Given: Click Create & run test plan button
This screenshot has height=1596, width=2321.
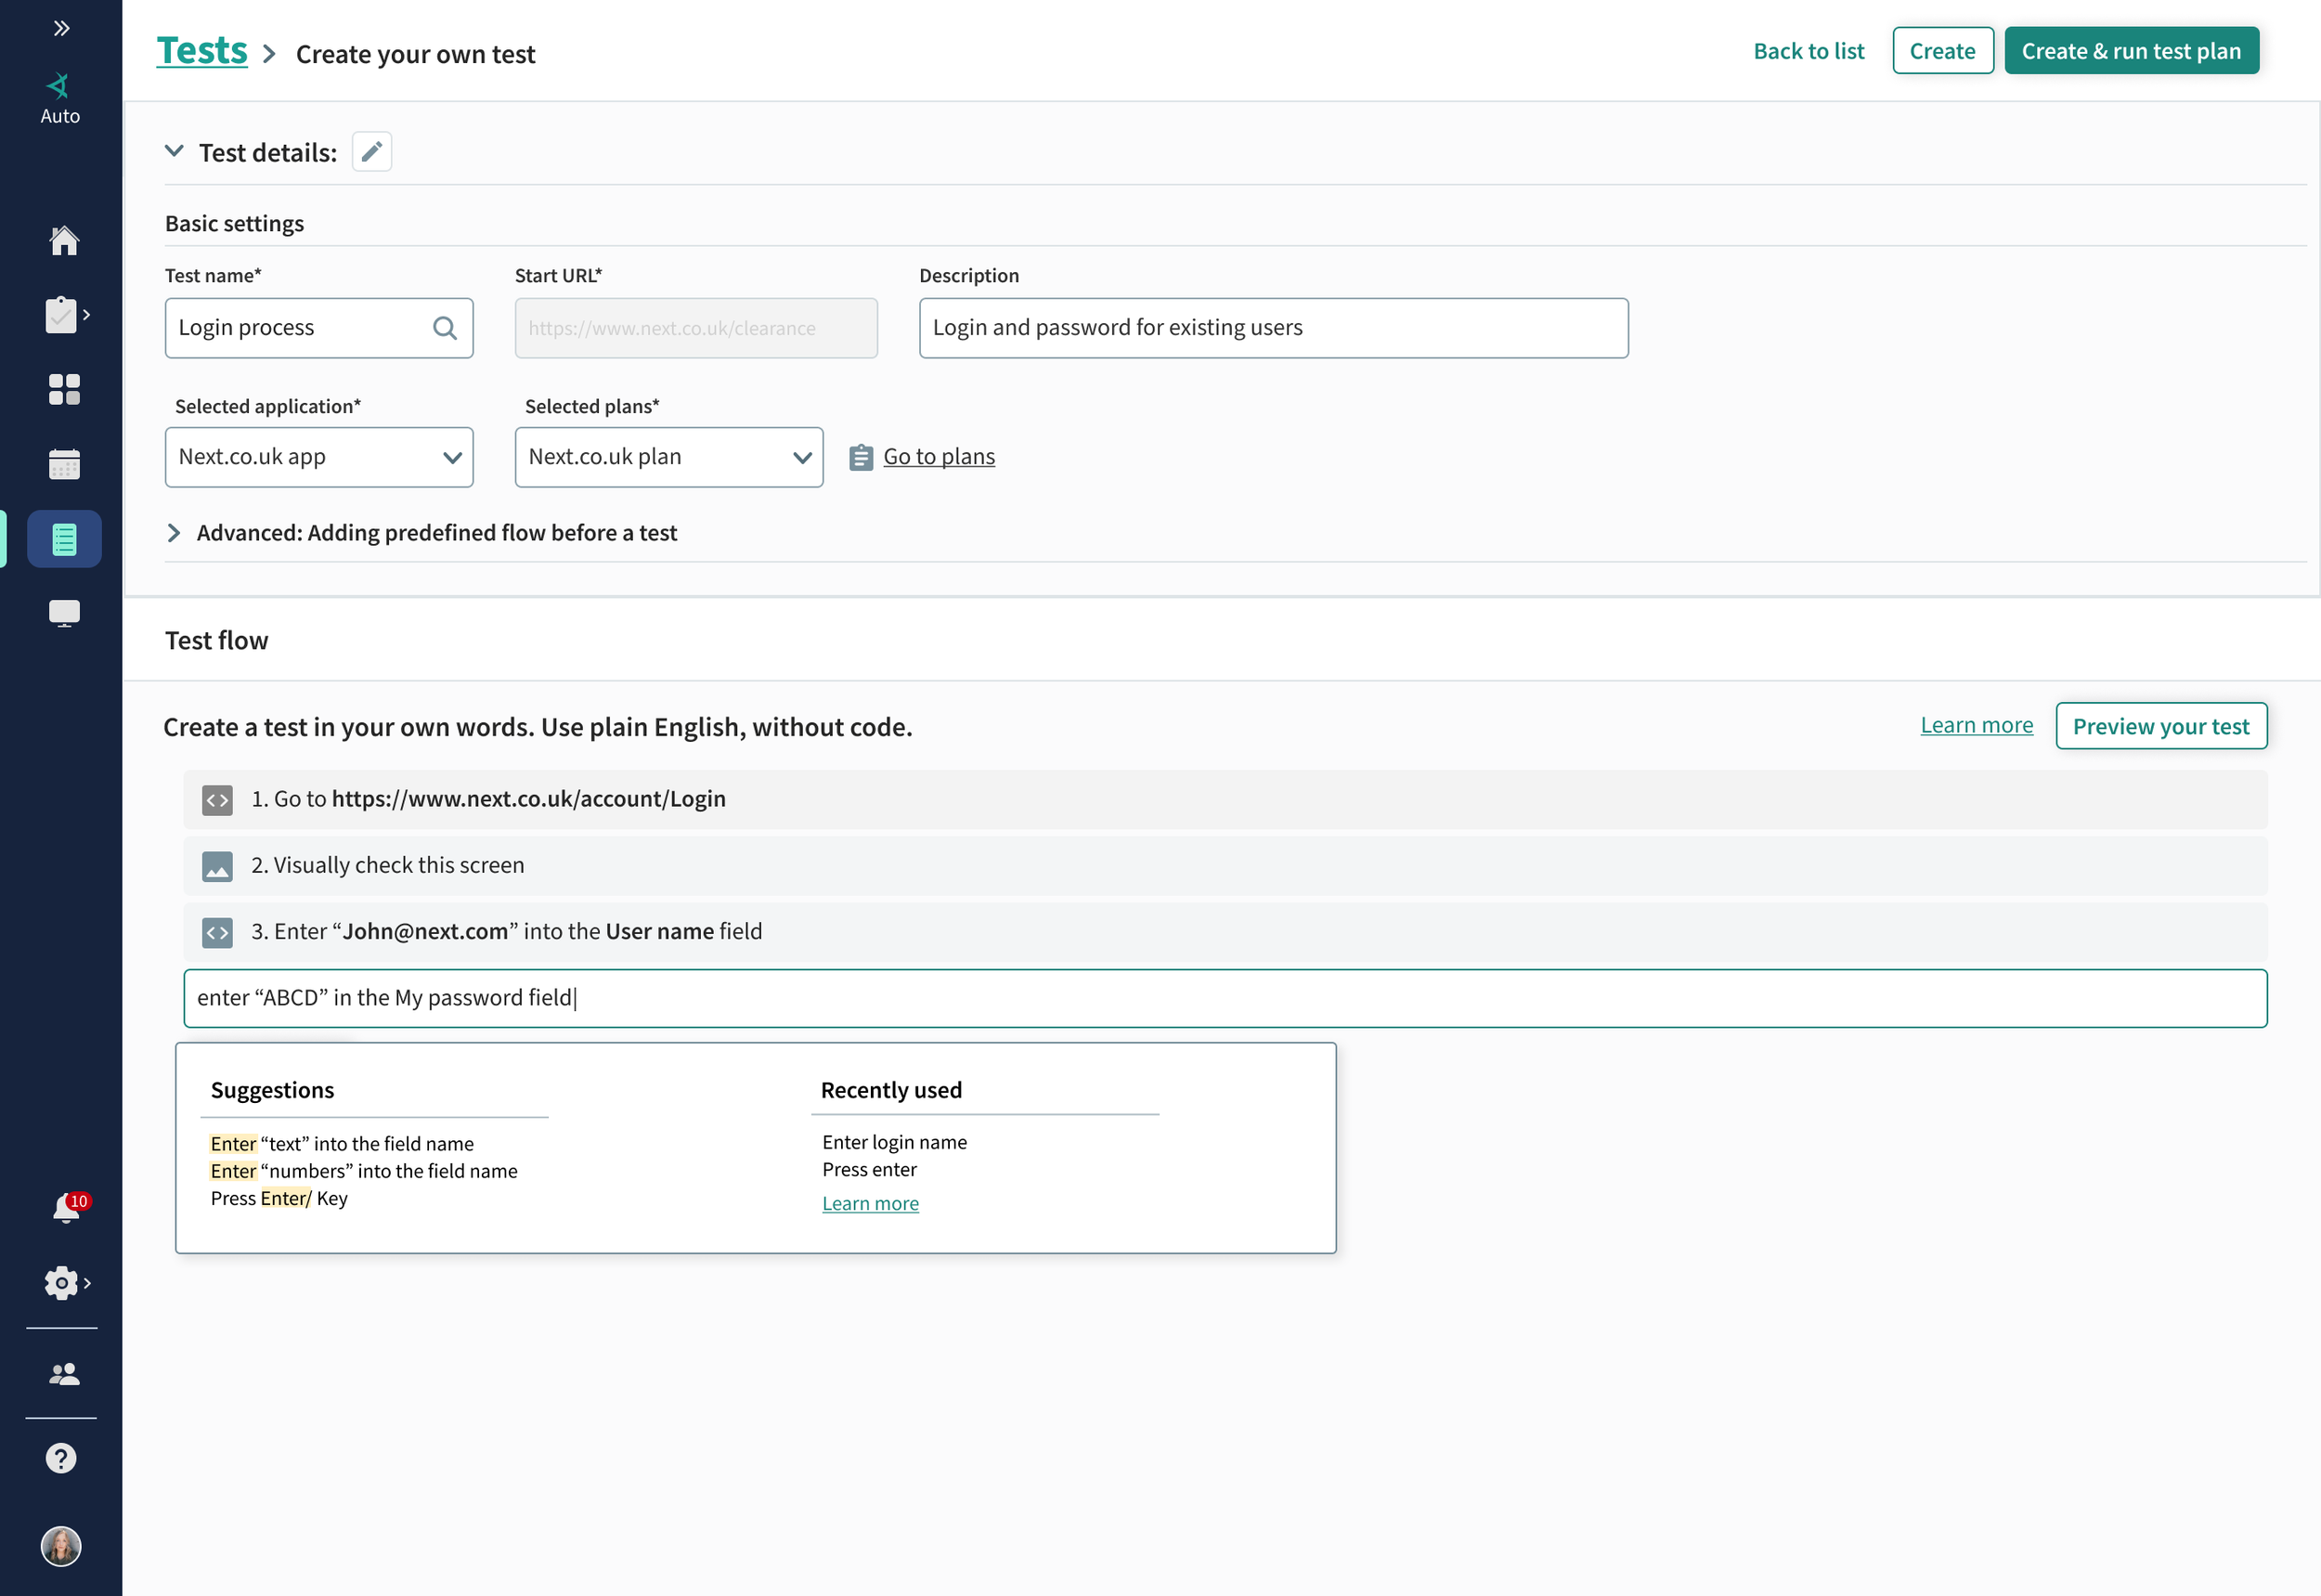Looking at the screenshot, I should [2131, 51].
